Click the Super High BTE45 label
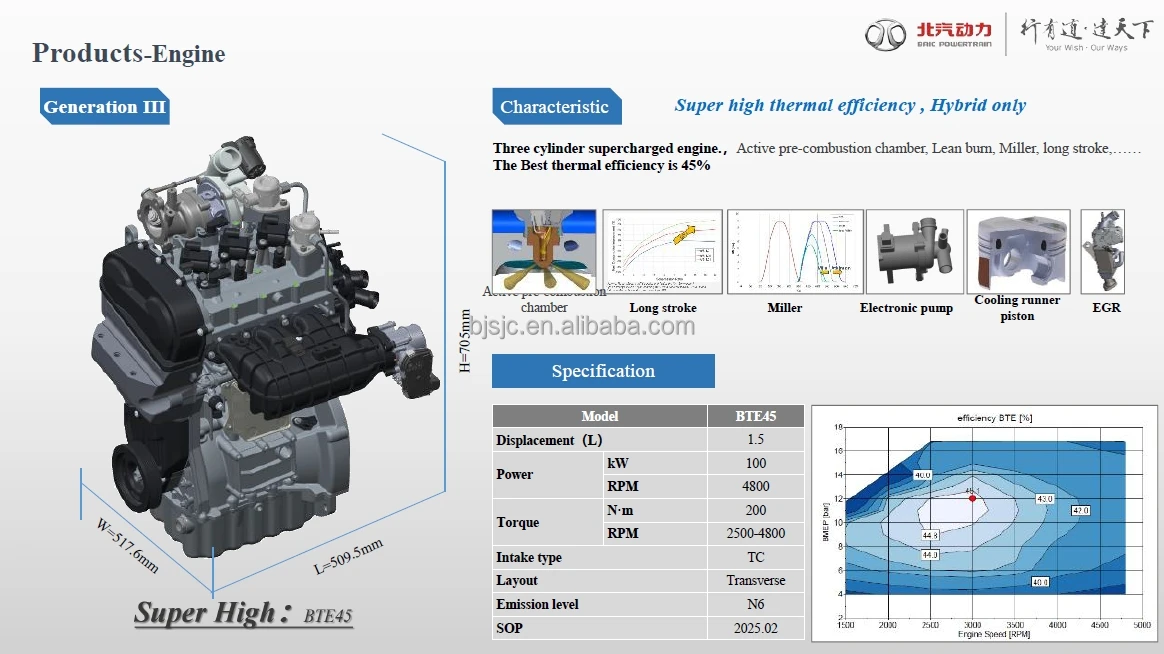The width and height of the screenshot is (1164, 654). [x=243, y=612]
